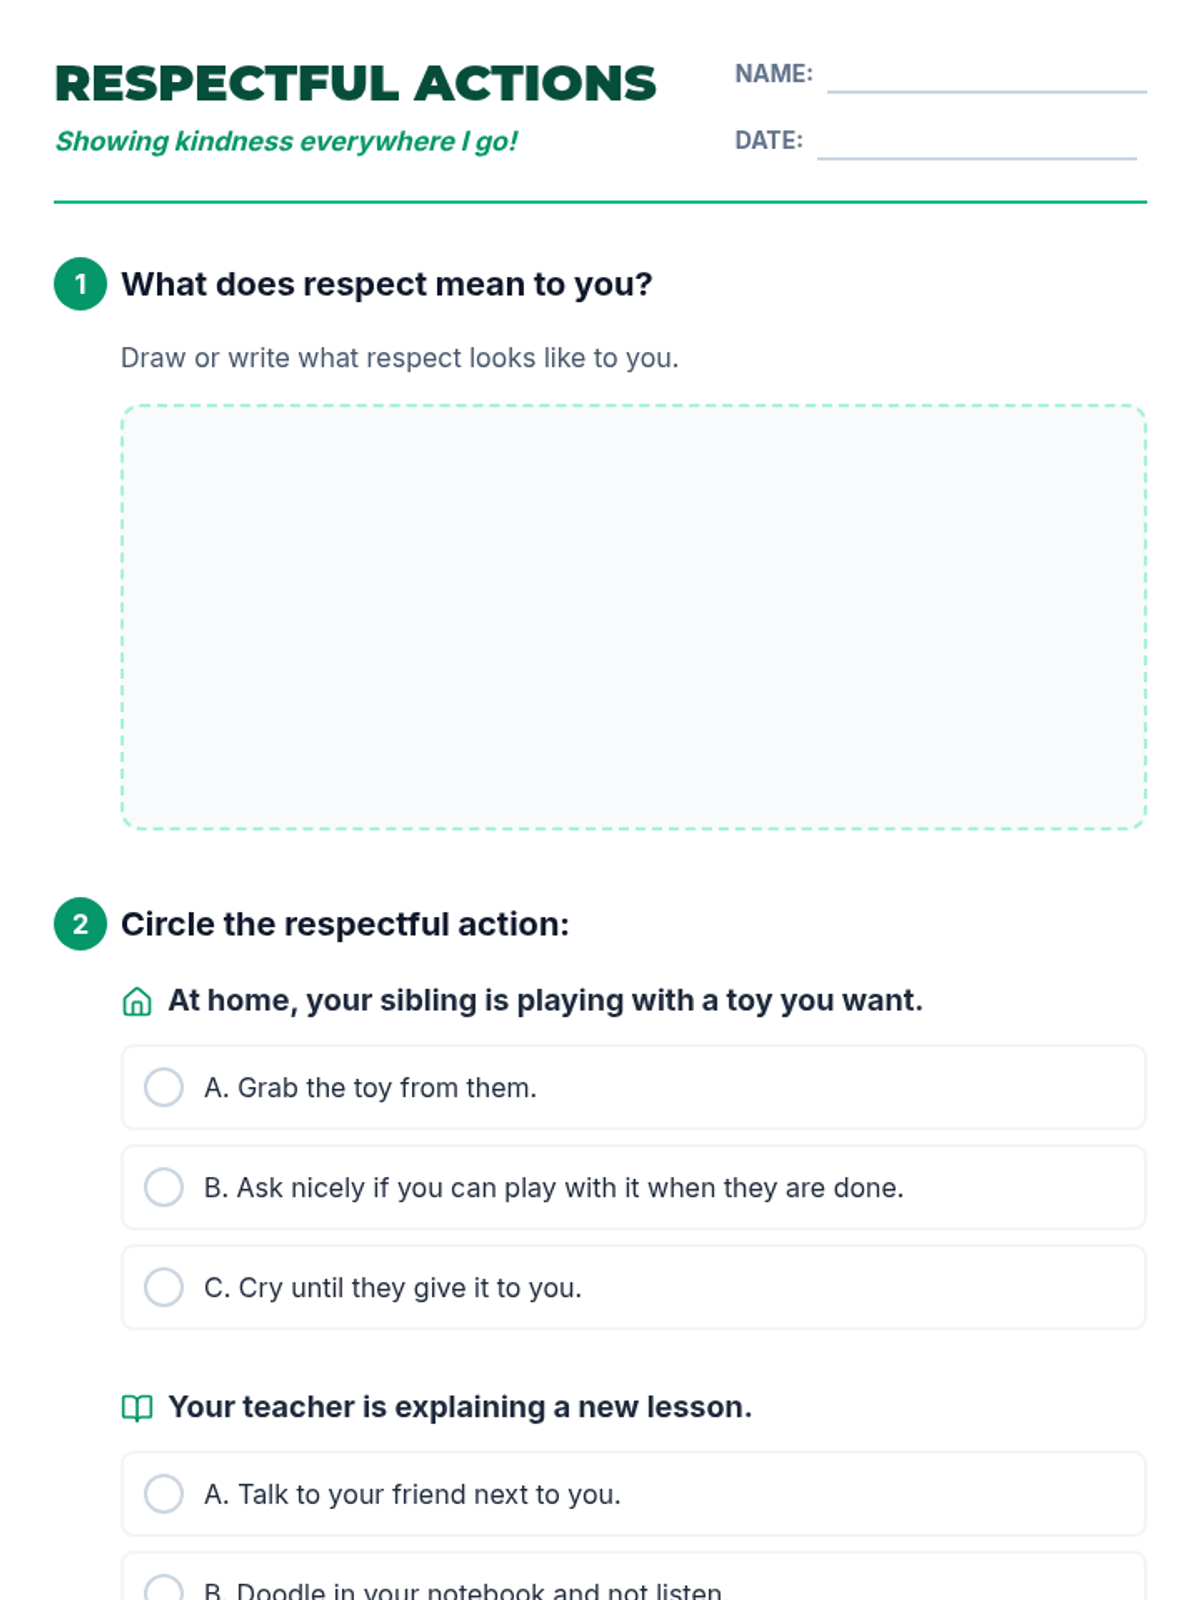Click the NAME line field
1200x1600 pixels.
[986, 76]
